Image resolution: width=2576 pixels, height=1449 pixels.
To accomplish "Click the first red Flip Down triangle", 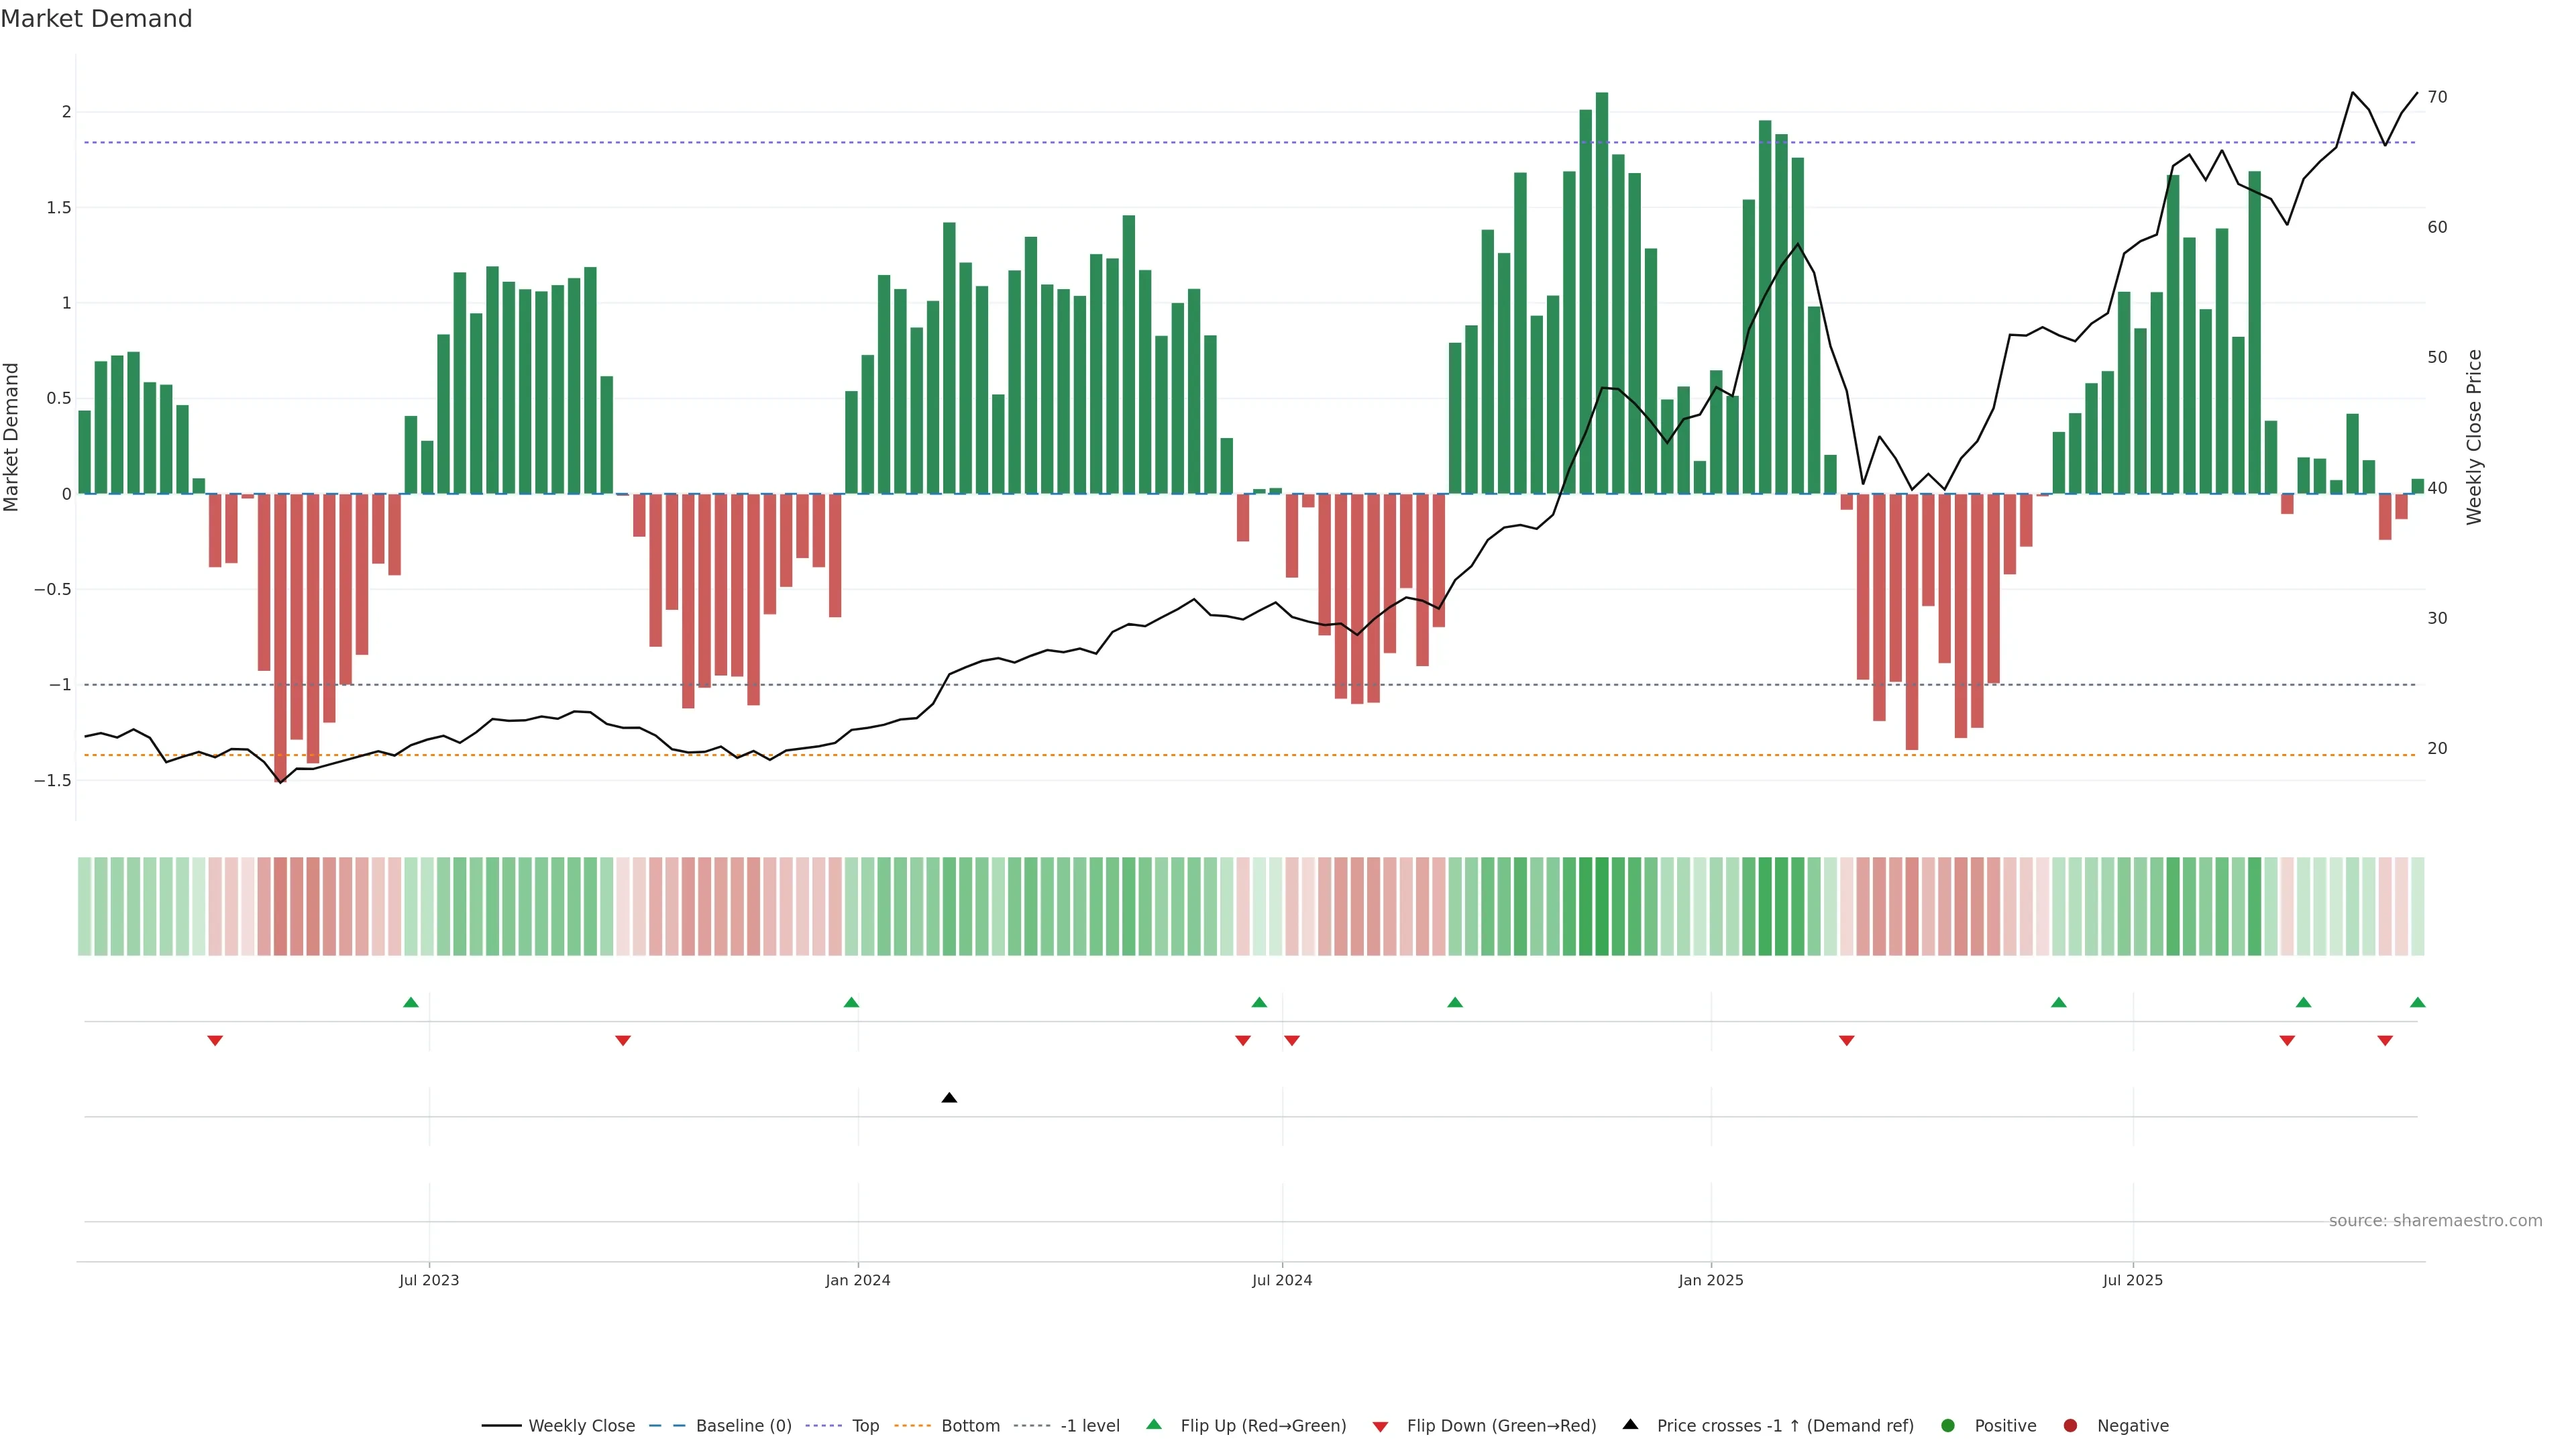I will 214,1041.
